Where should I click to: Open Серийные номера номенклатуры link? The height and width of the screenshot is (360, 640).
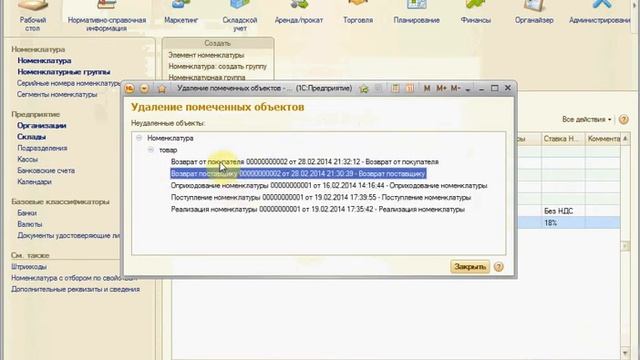69,83
